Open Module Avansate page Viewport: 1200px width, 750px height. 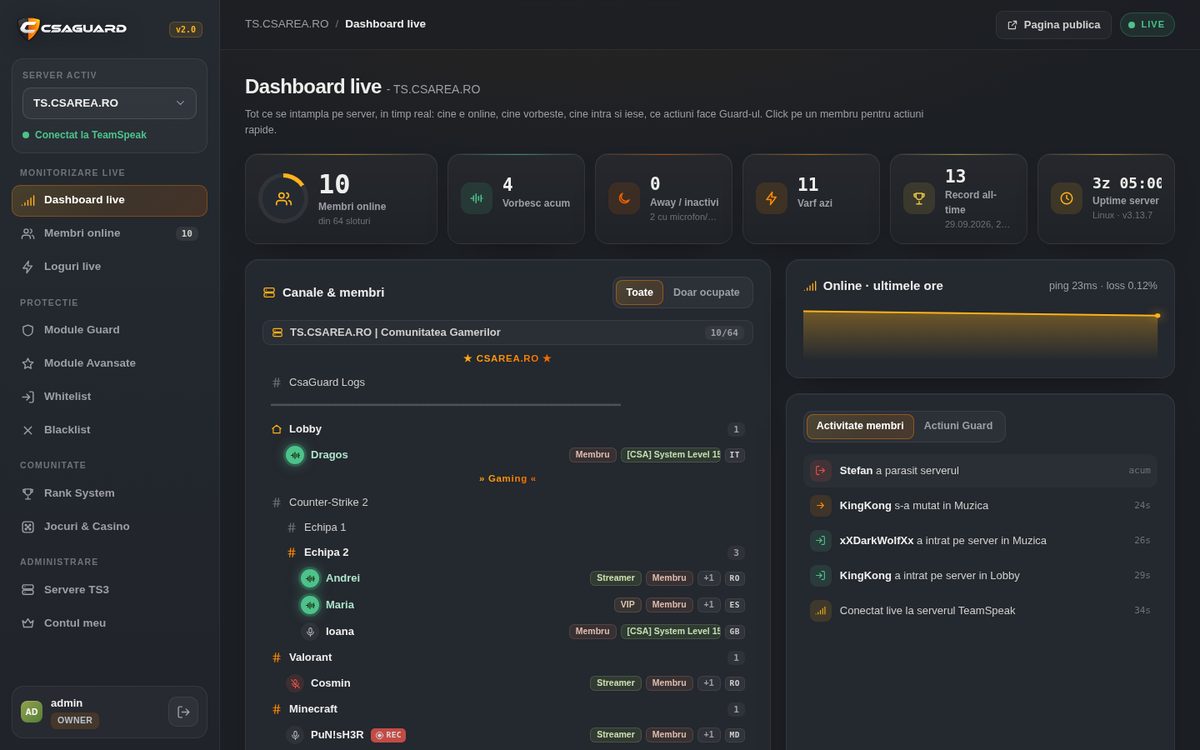110,363
